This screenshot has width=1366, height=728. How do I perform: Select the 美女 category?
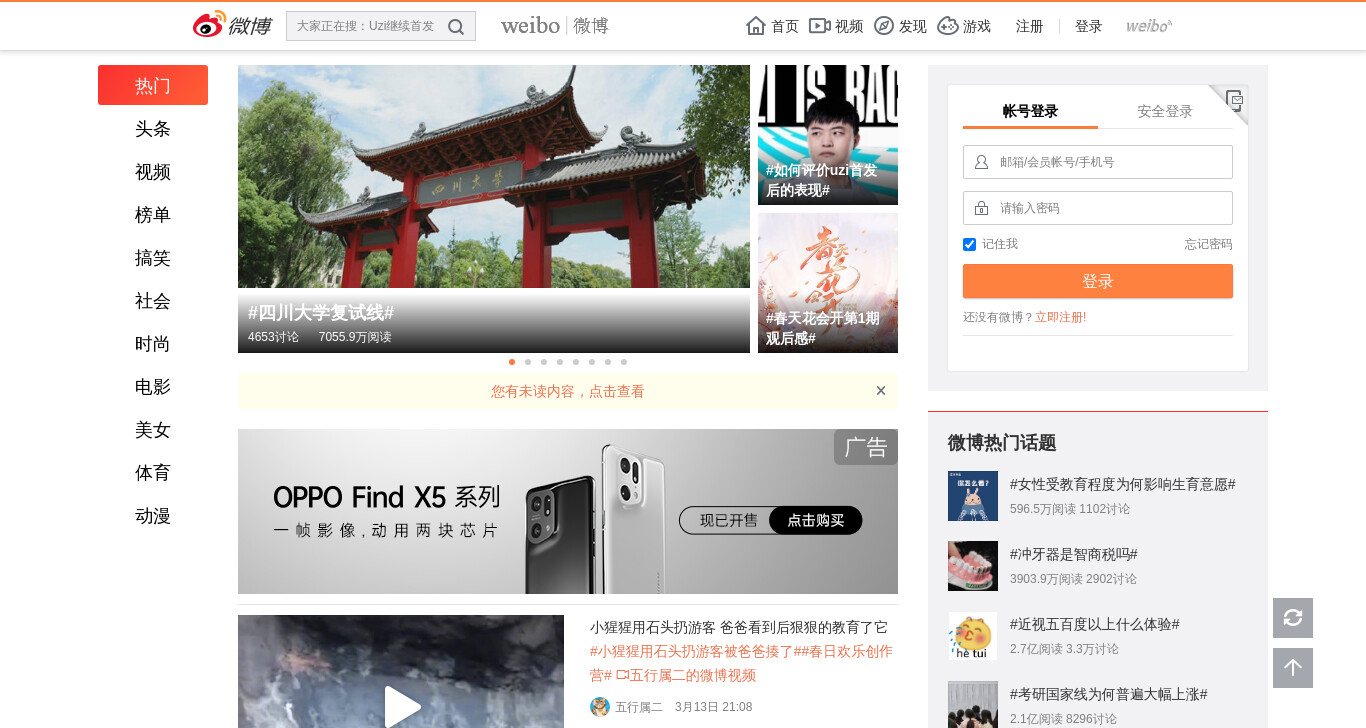[x=153, y=429]
